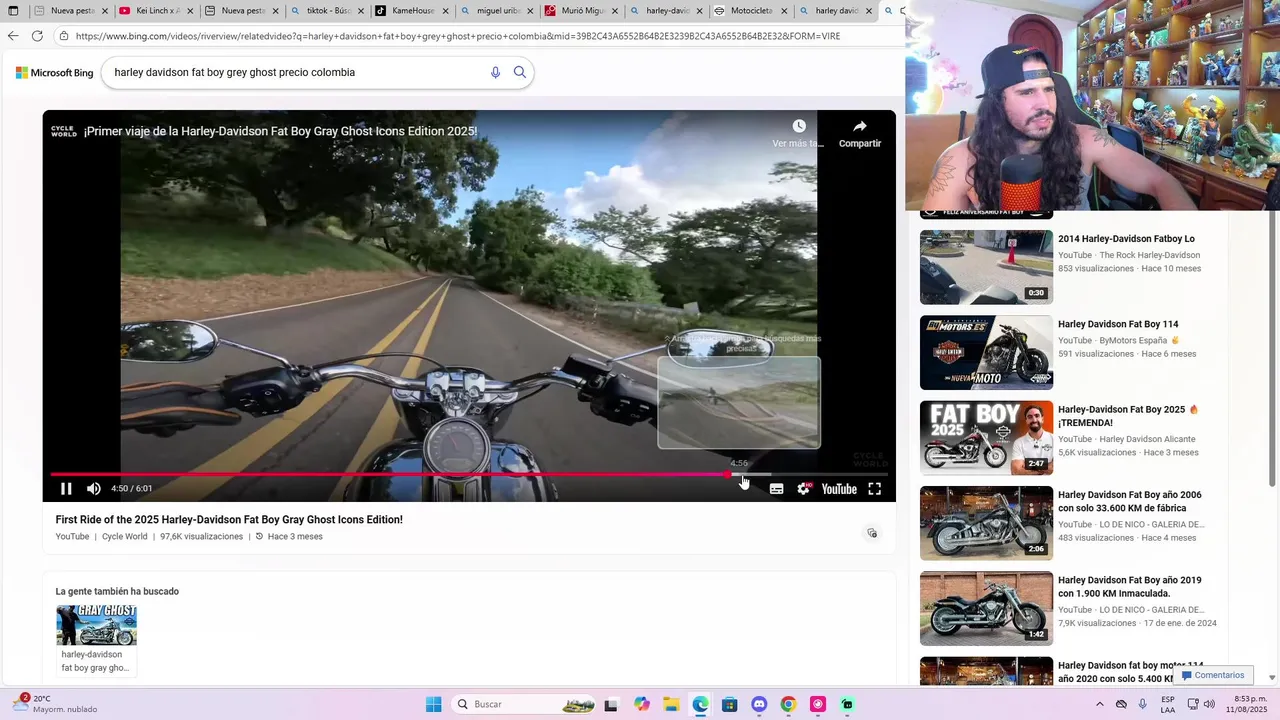Screen dimensions: 1280x720
Task: Switch to the KameHouse tab
Action: [x=411, y=11]
